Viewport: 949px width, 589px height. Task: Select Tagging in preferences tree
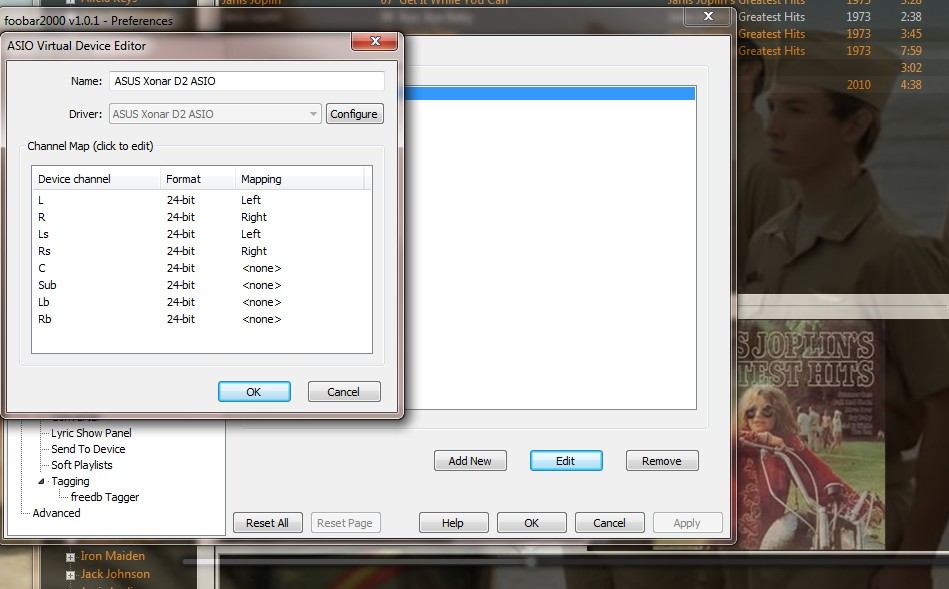tap(70, 481)
